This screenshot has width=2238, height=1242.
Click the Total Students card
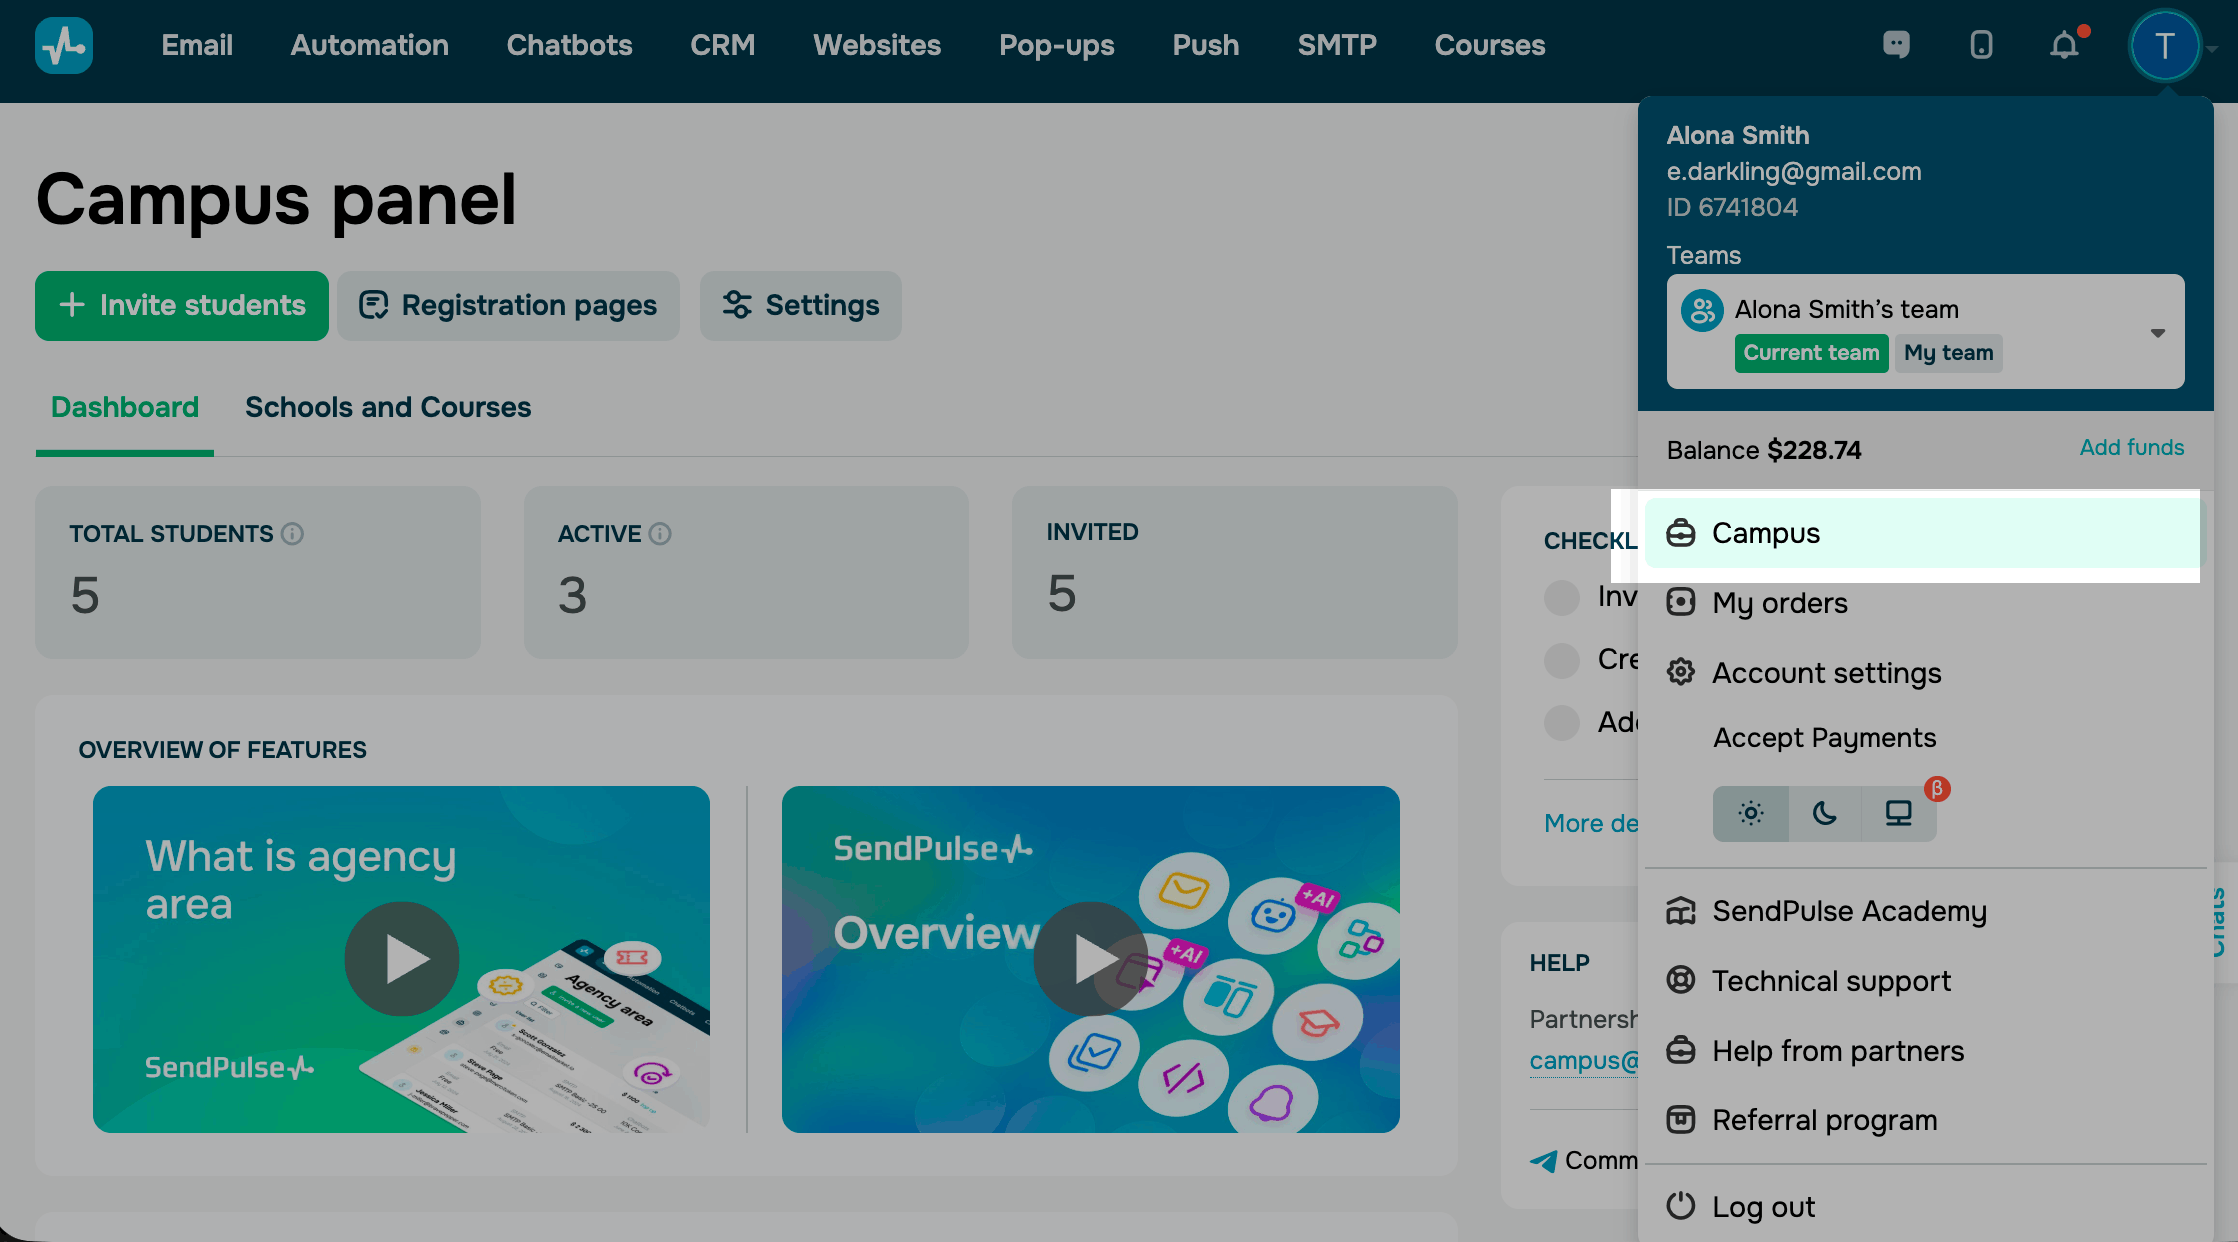258,572
